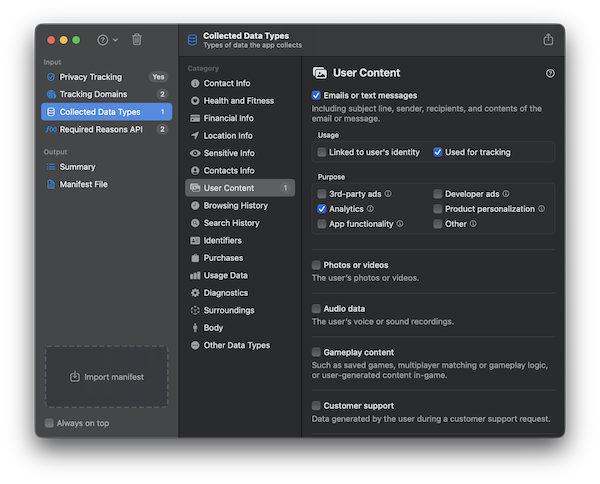Toggle the Always on top checkbox
The height and width of the screenshot is (484, 600).
point(50,423)
